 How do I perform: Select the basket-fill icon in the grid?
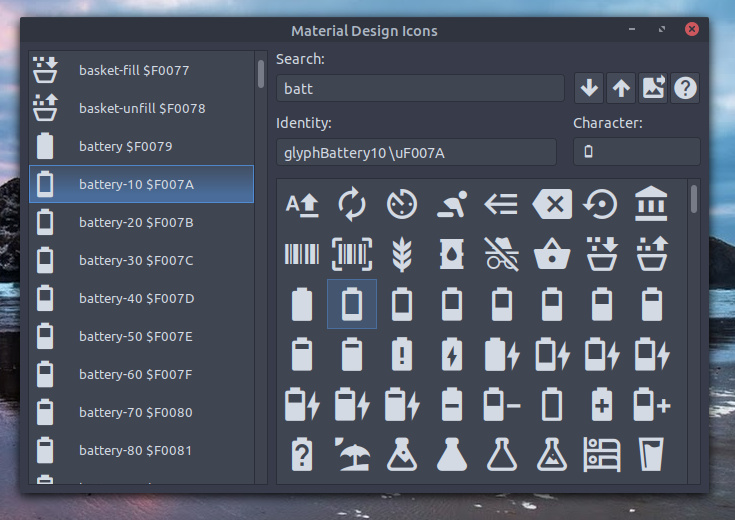(x=602, y=254)
